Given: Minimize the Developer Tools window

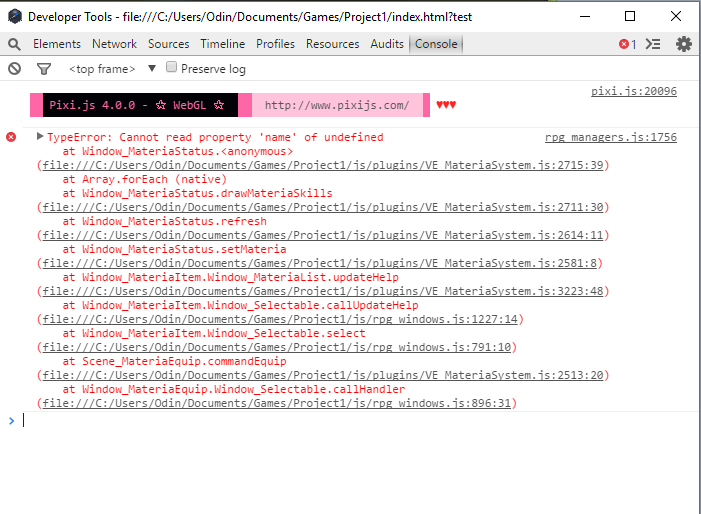Looking at the screenshot, I should (x=585, y=17).
